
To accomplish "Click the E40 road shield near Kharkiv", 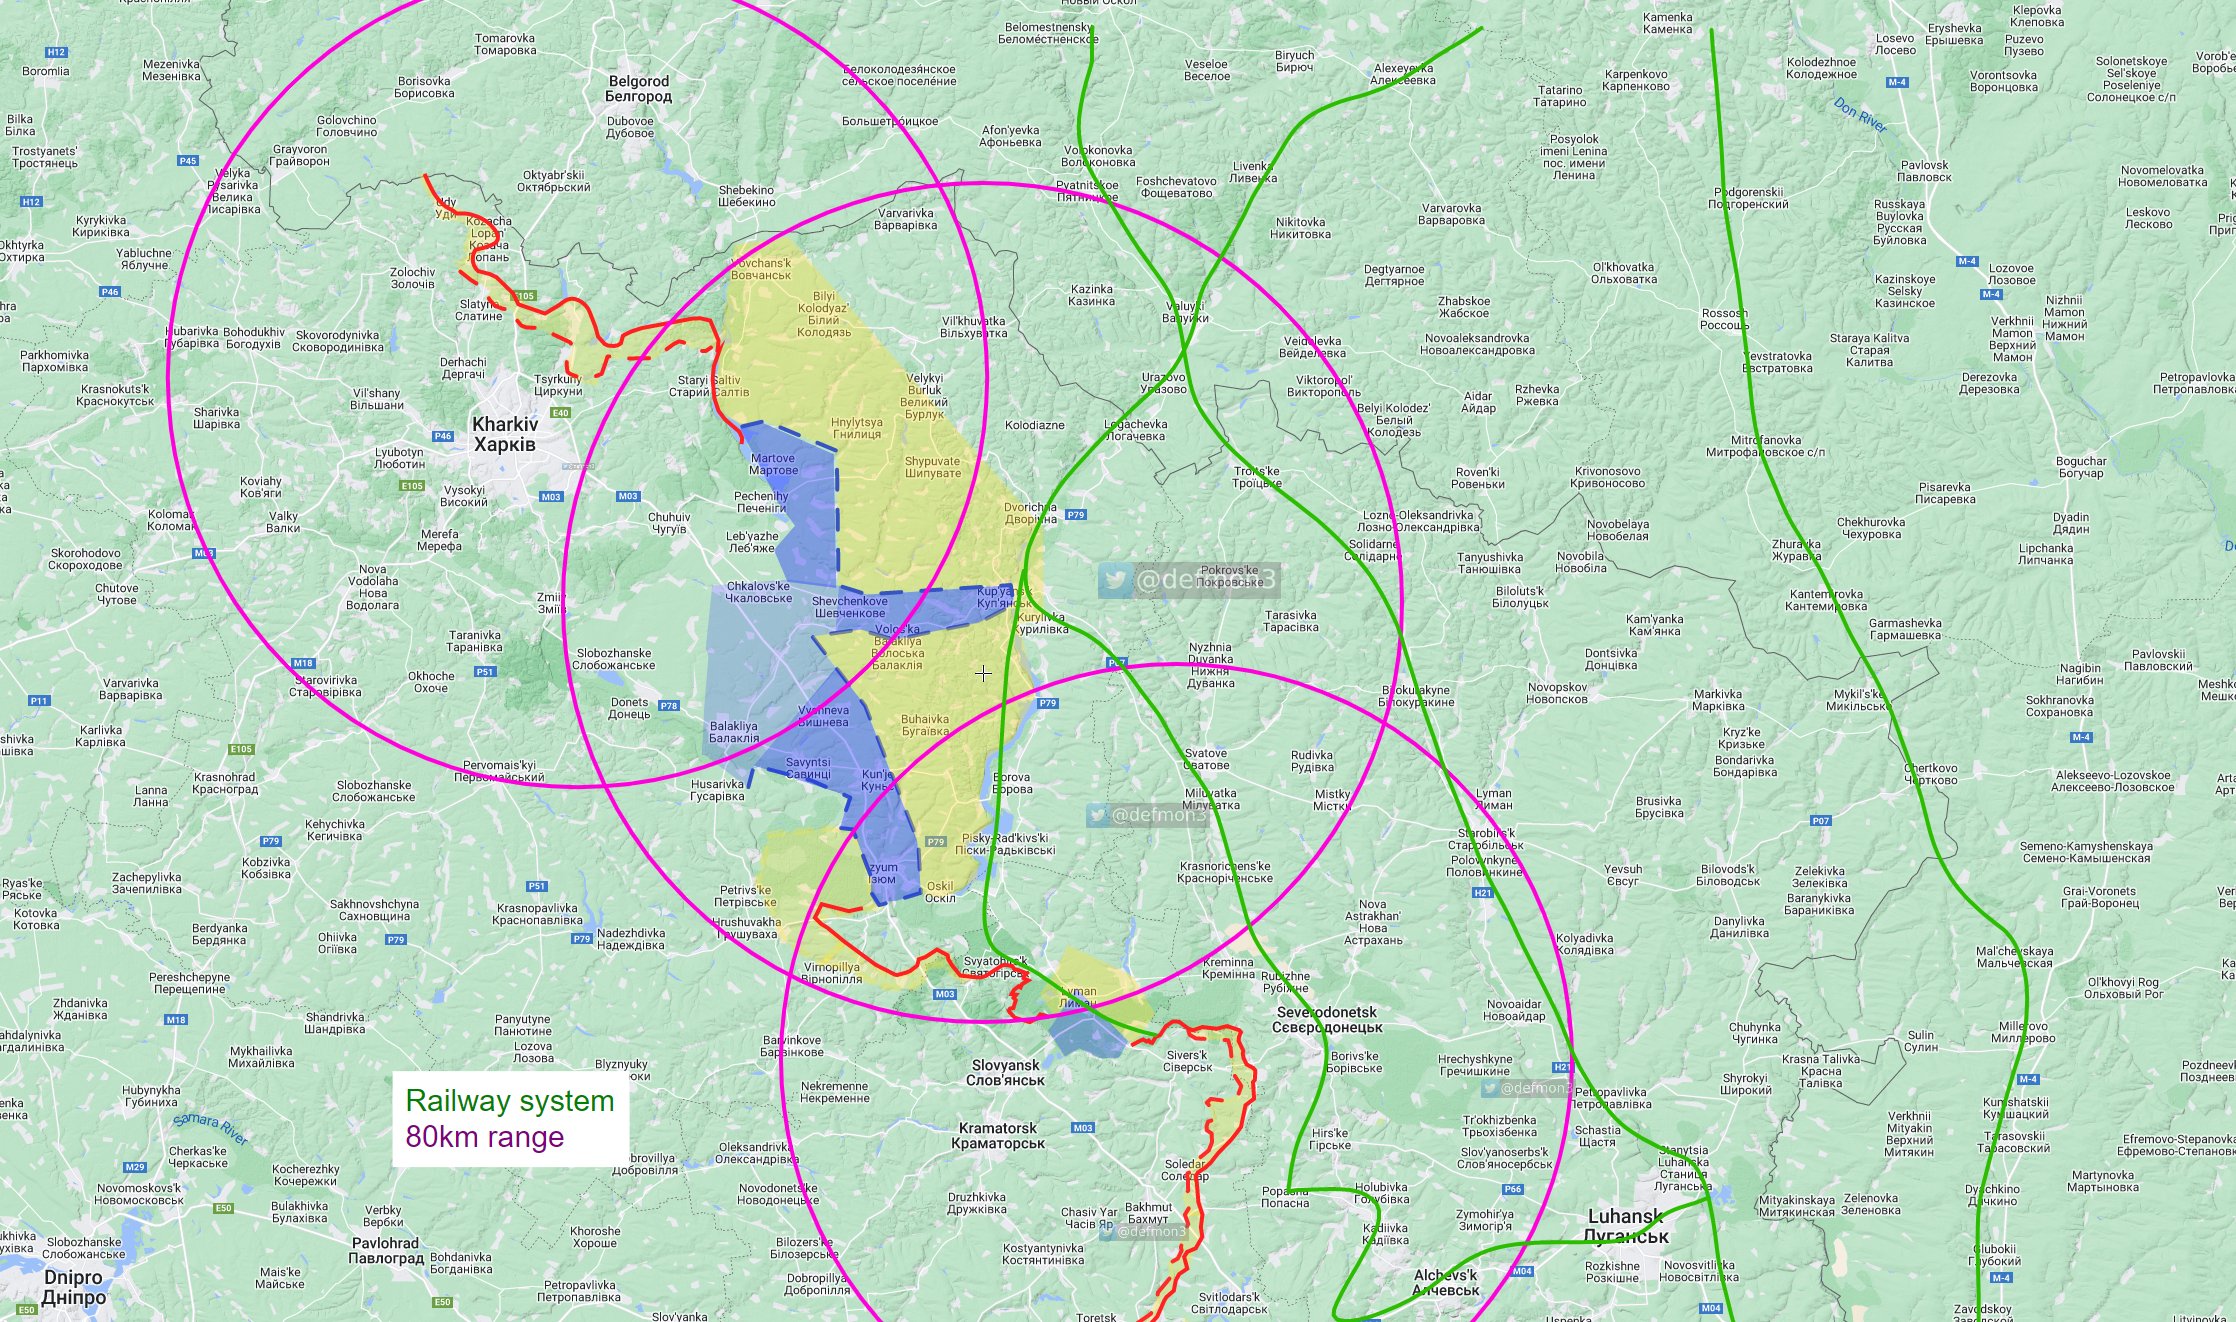I will tap(560, 412).
